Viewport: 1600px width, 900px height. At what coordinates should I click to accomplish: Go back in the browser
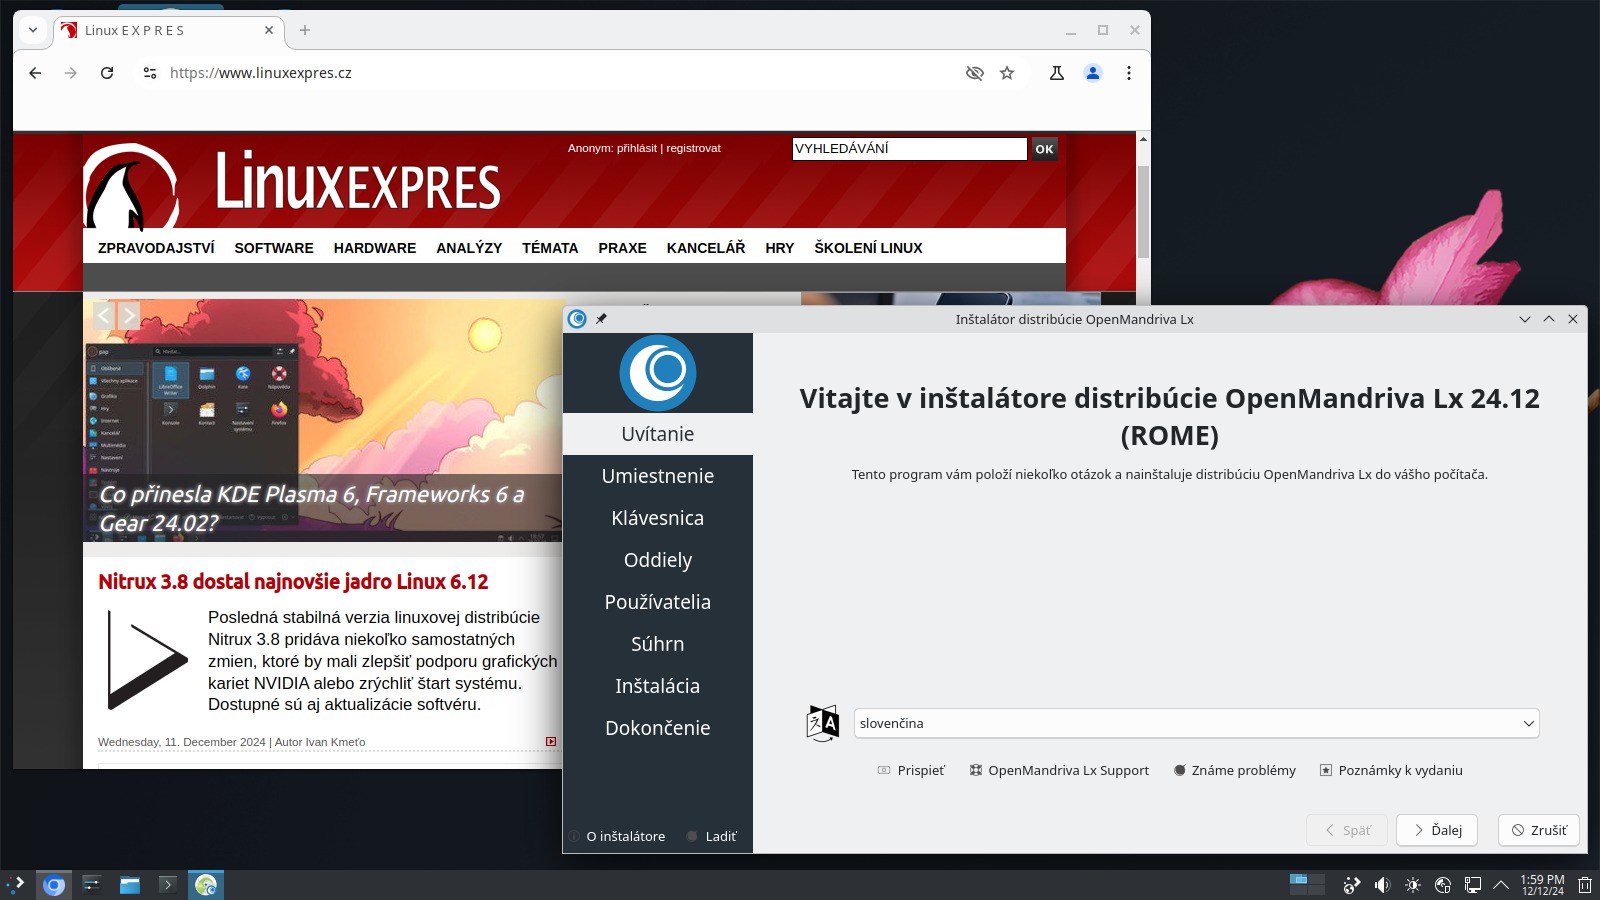35,73
